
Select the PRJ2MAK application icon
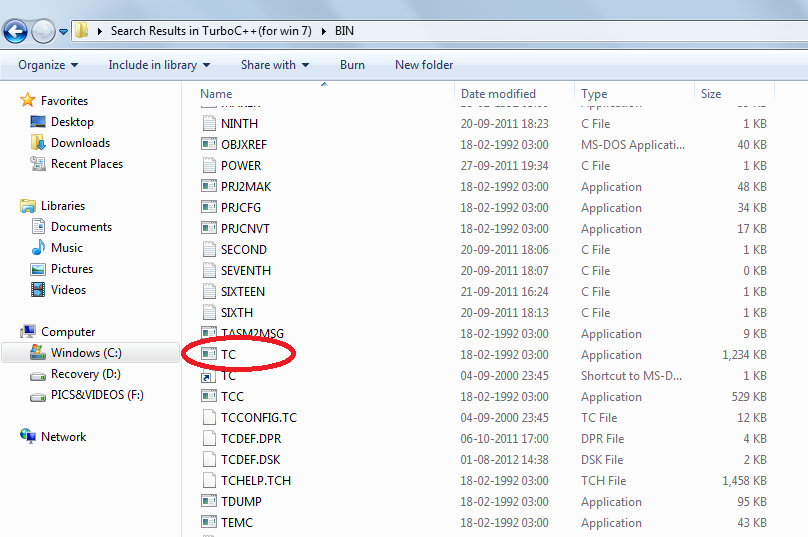point(209,186)
